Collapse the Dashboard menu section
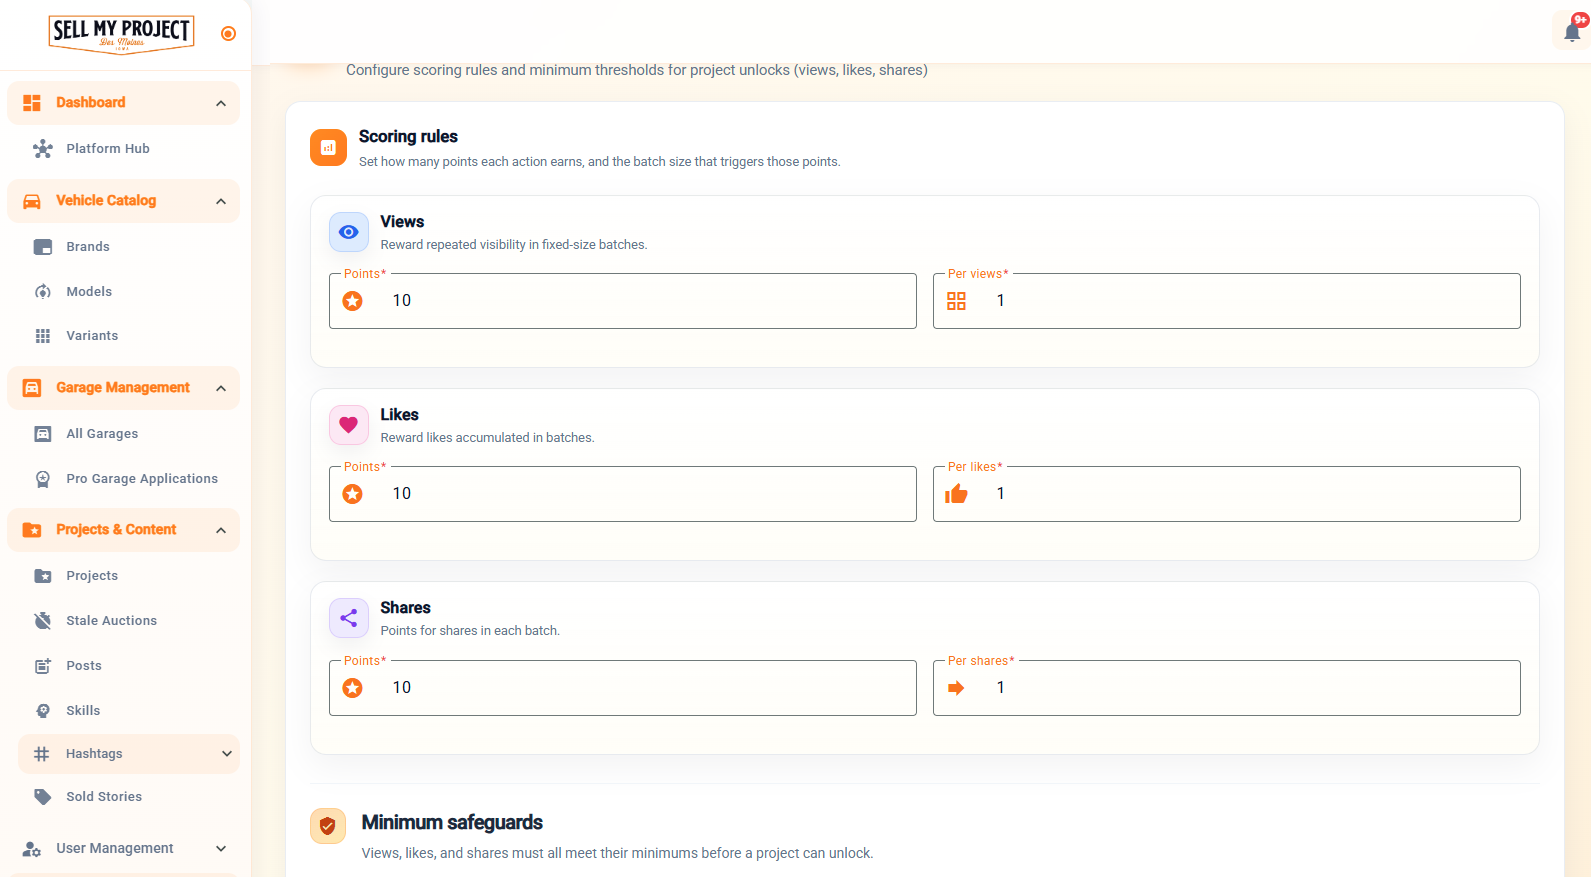 coord(221,103)
